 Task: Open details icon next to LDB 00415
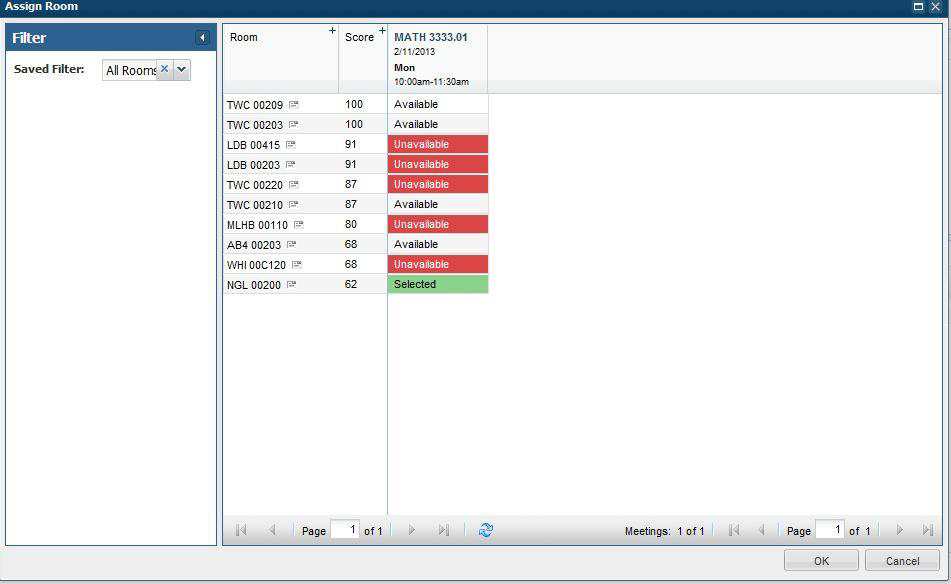coord(291,145)
